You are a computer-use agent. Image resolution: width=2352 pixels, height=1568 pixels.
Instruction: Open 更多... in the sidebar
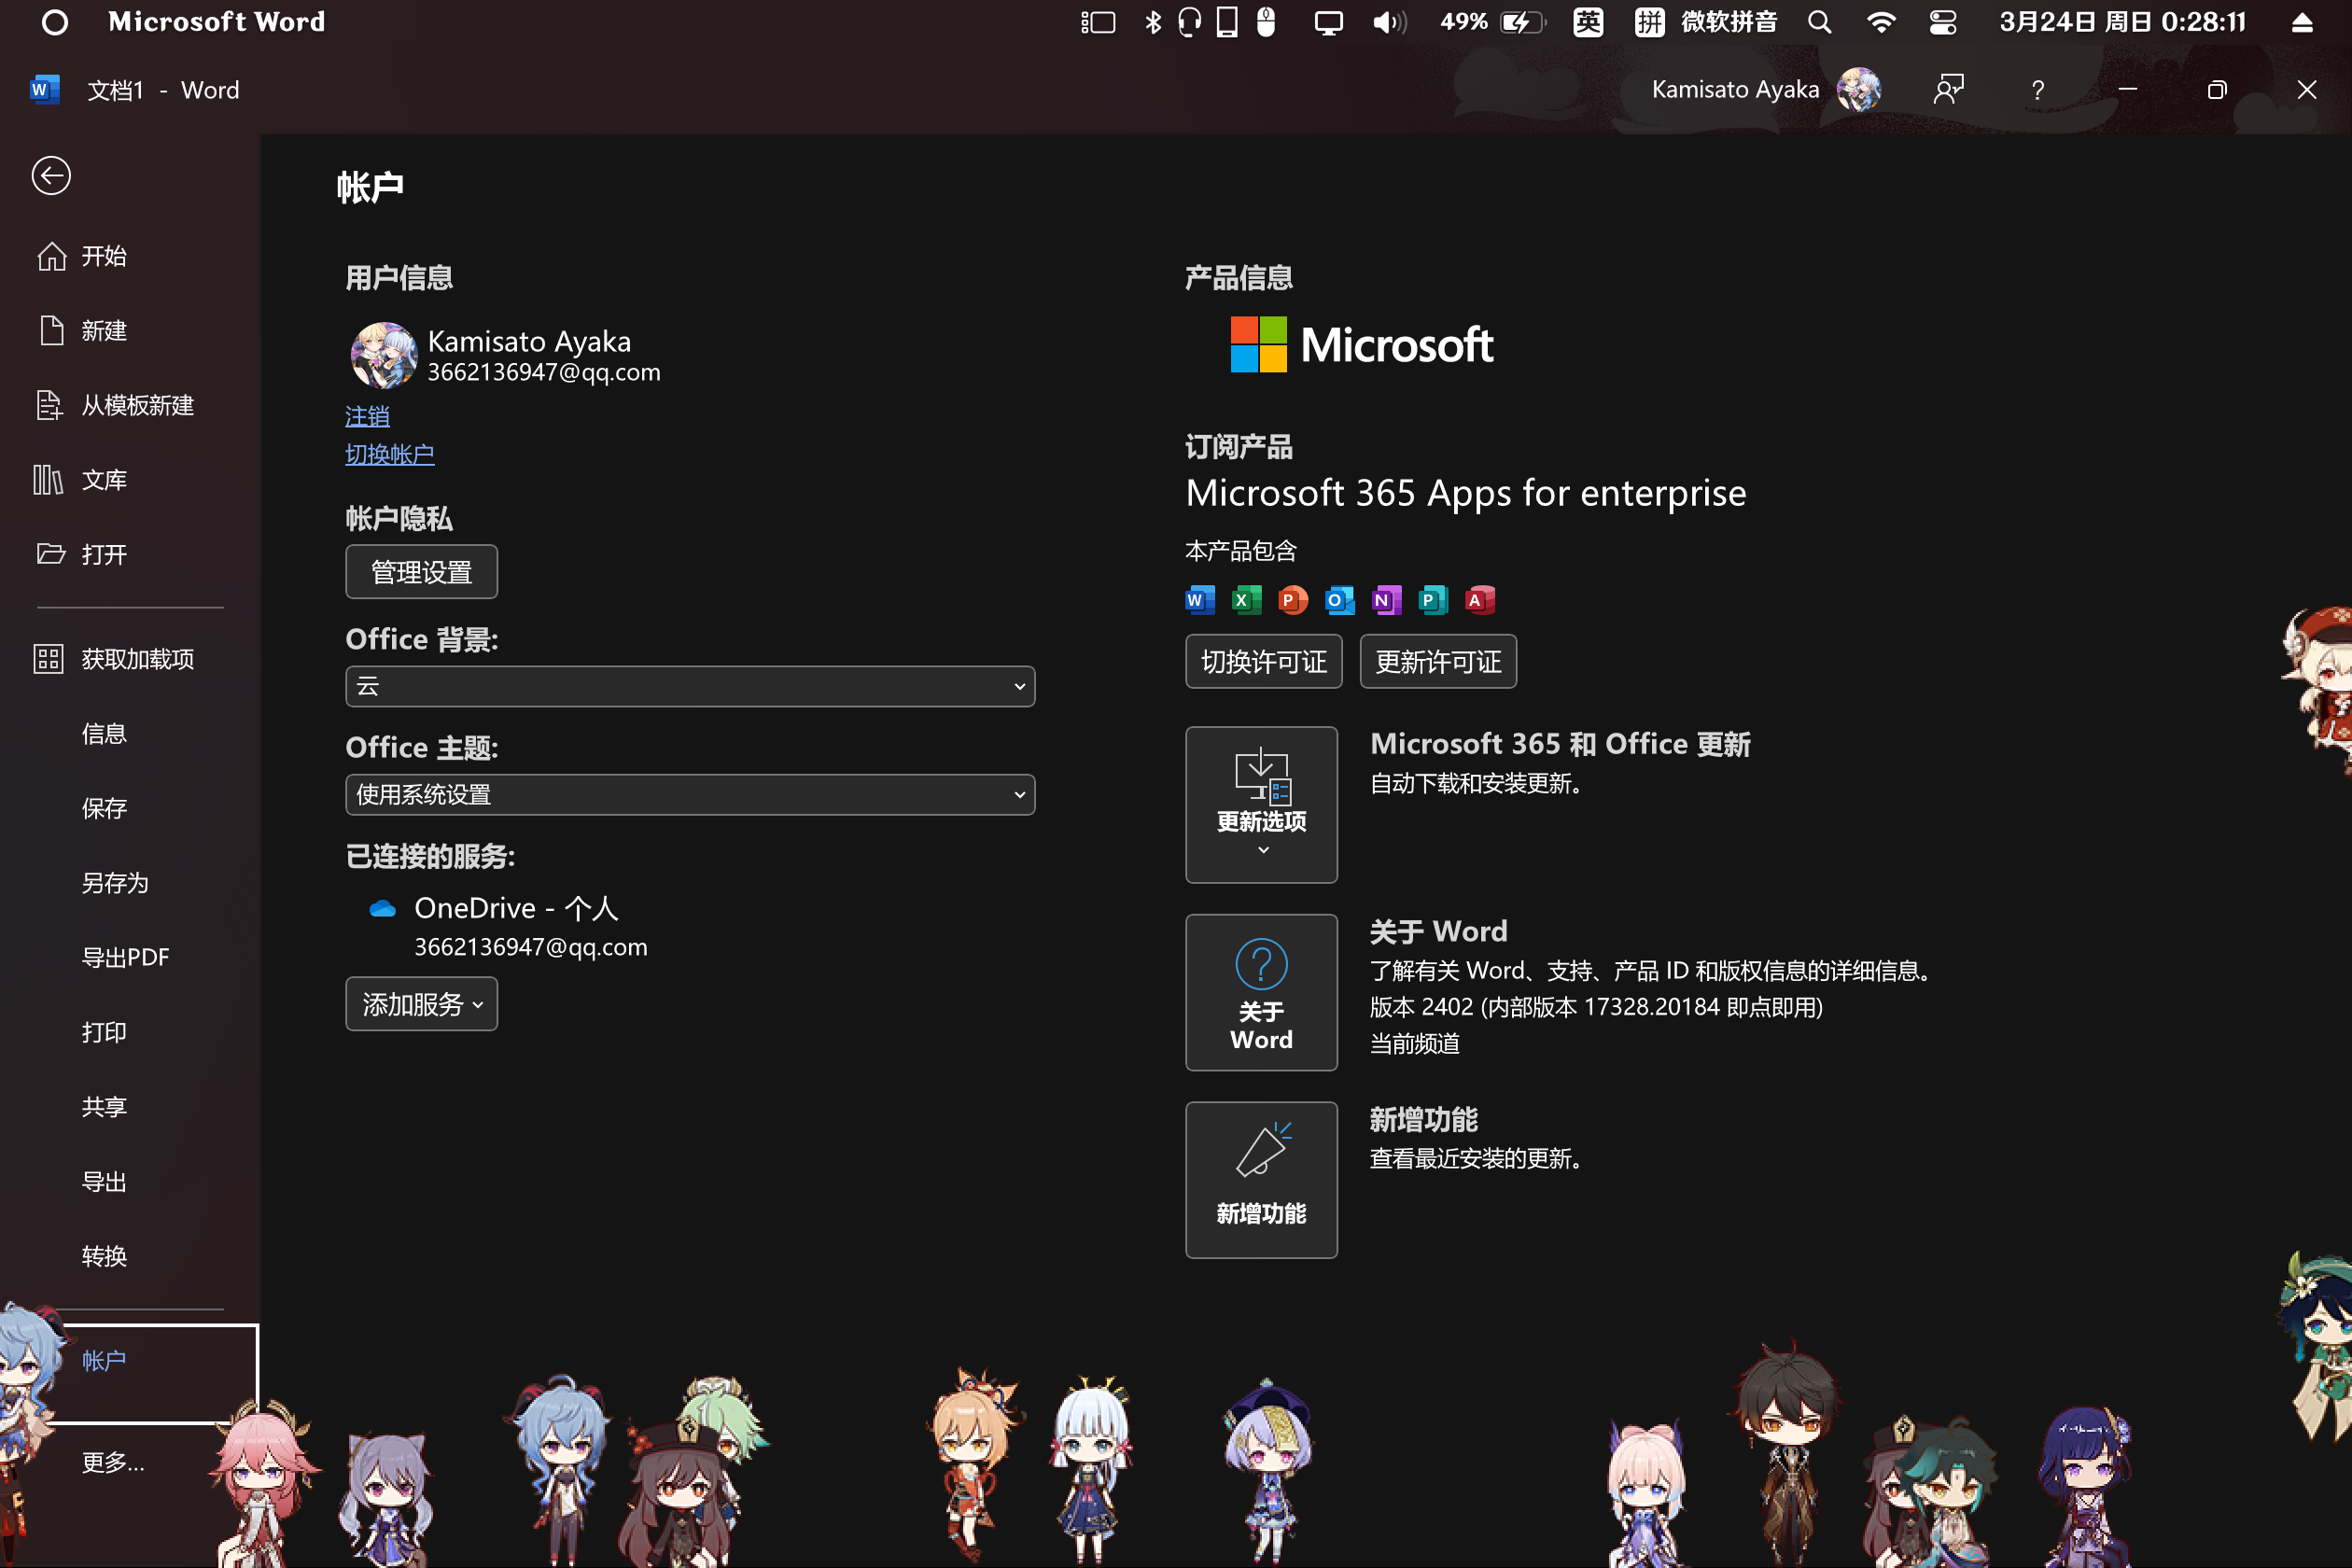point(113,1463)
